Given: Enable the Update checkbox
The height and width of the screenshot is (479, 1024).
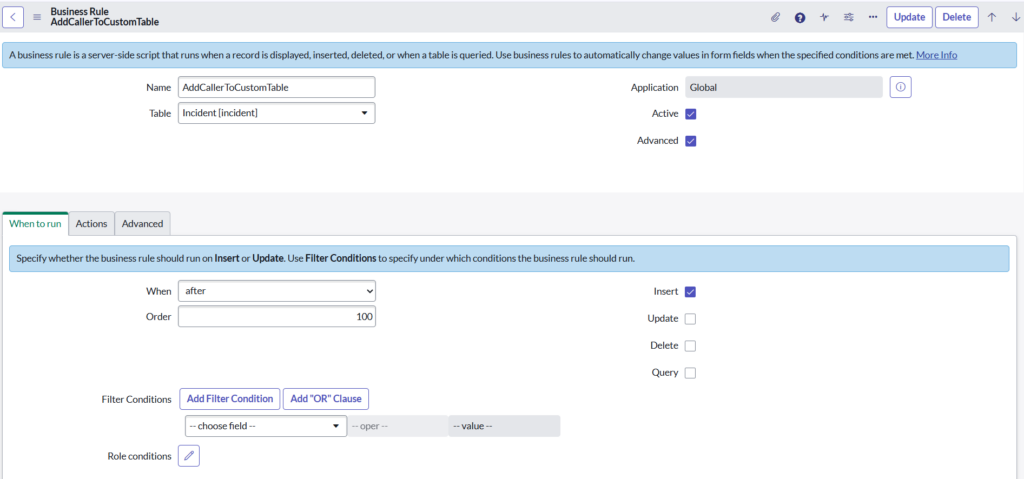Looking at the screenshot, I should 690,319.
